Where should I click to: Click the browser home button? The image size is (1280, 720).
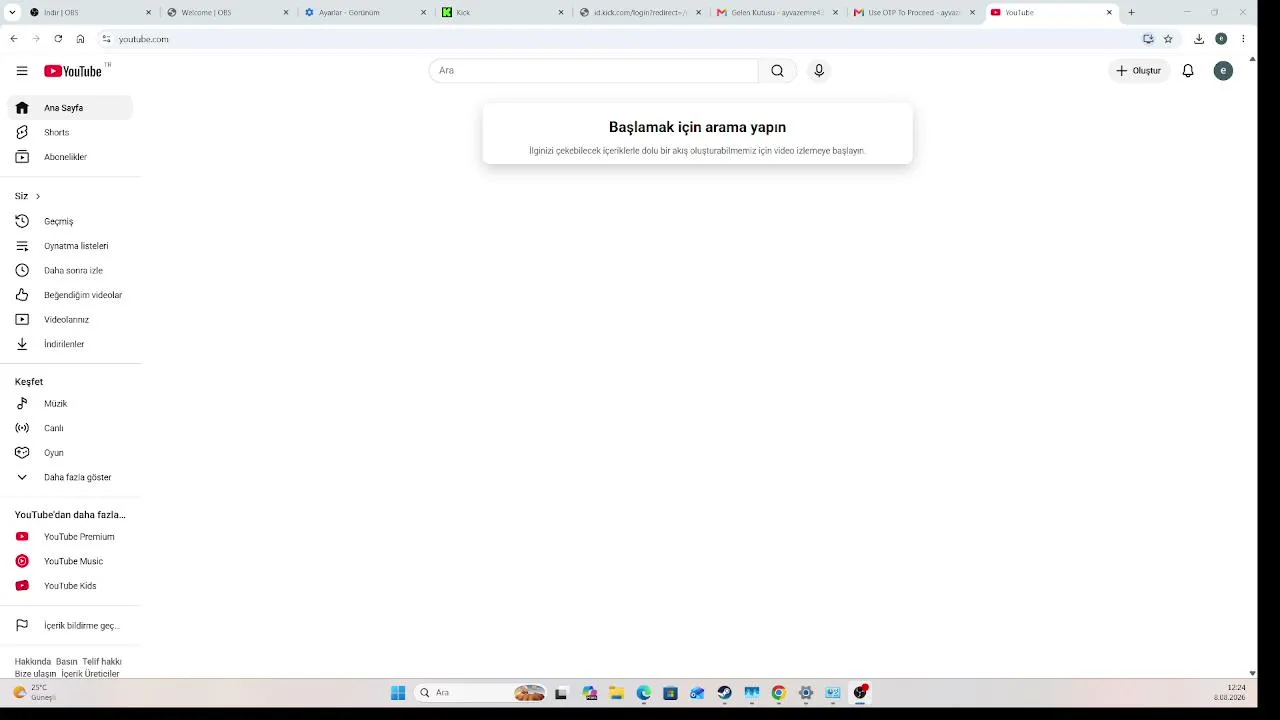(x=80, y=39)
